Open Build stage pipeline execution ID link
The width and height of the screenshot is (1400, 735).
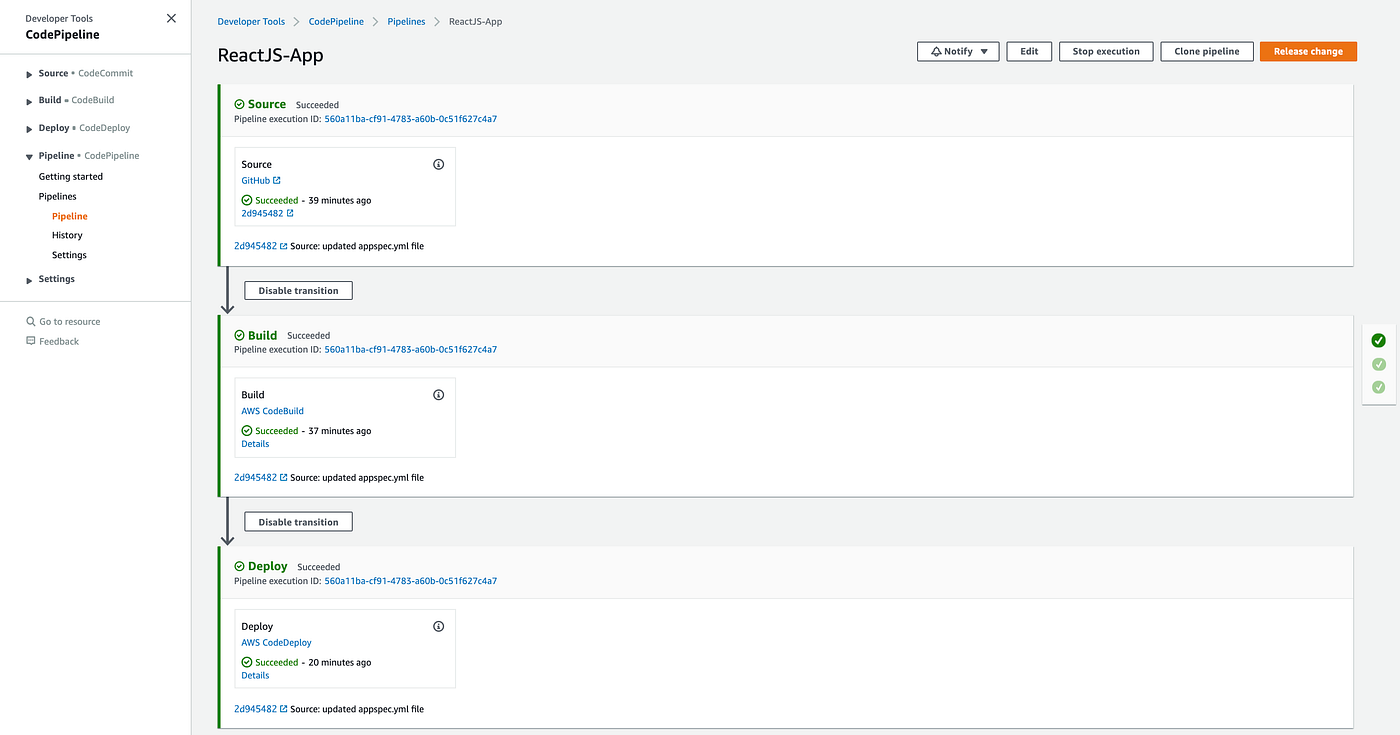pos(410,350)
